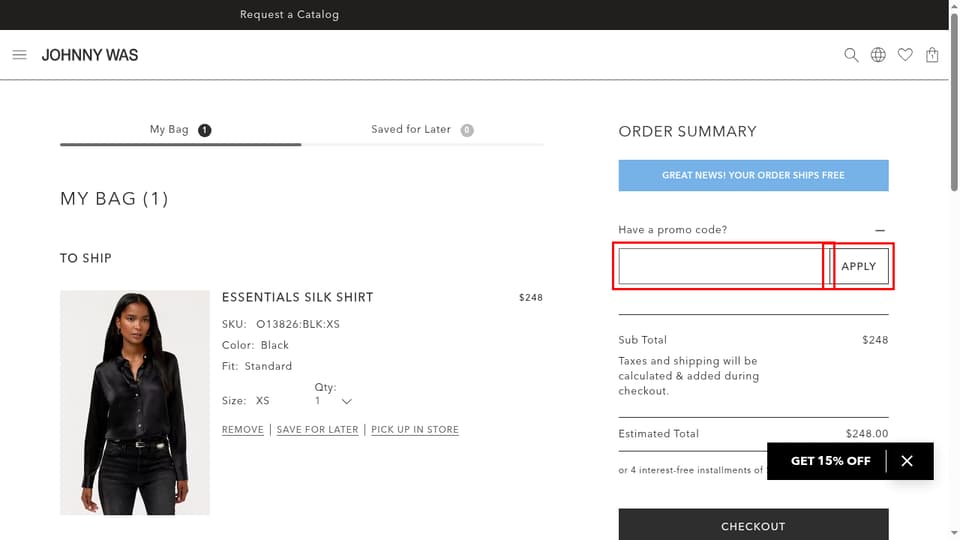960x540 pixels.
Task: Click the Request a Catalog link
Action: tap(290, 14)
